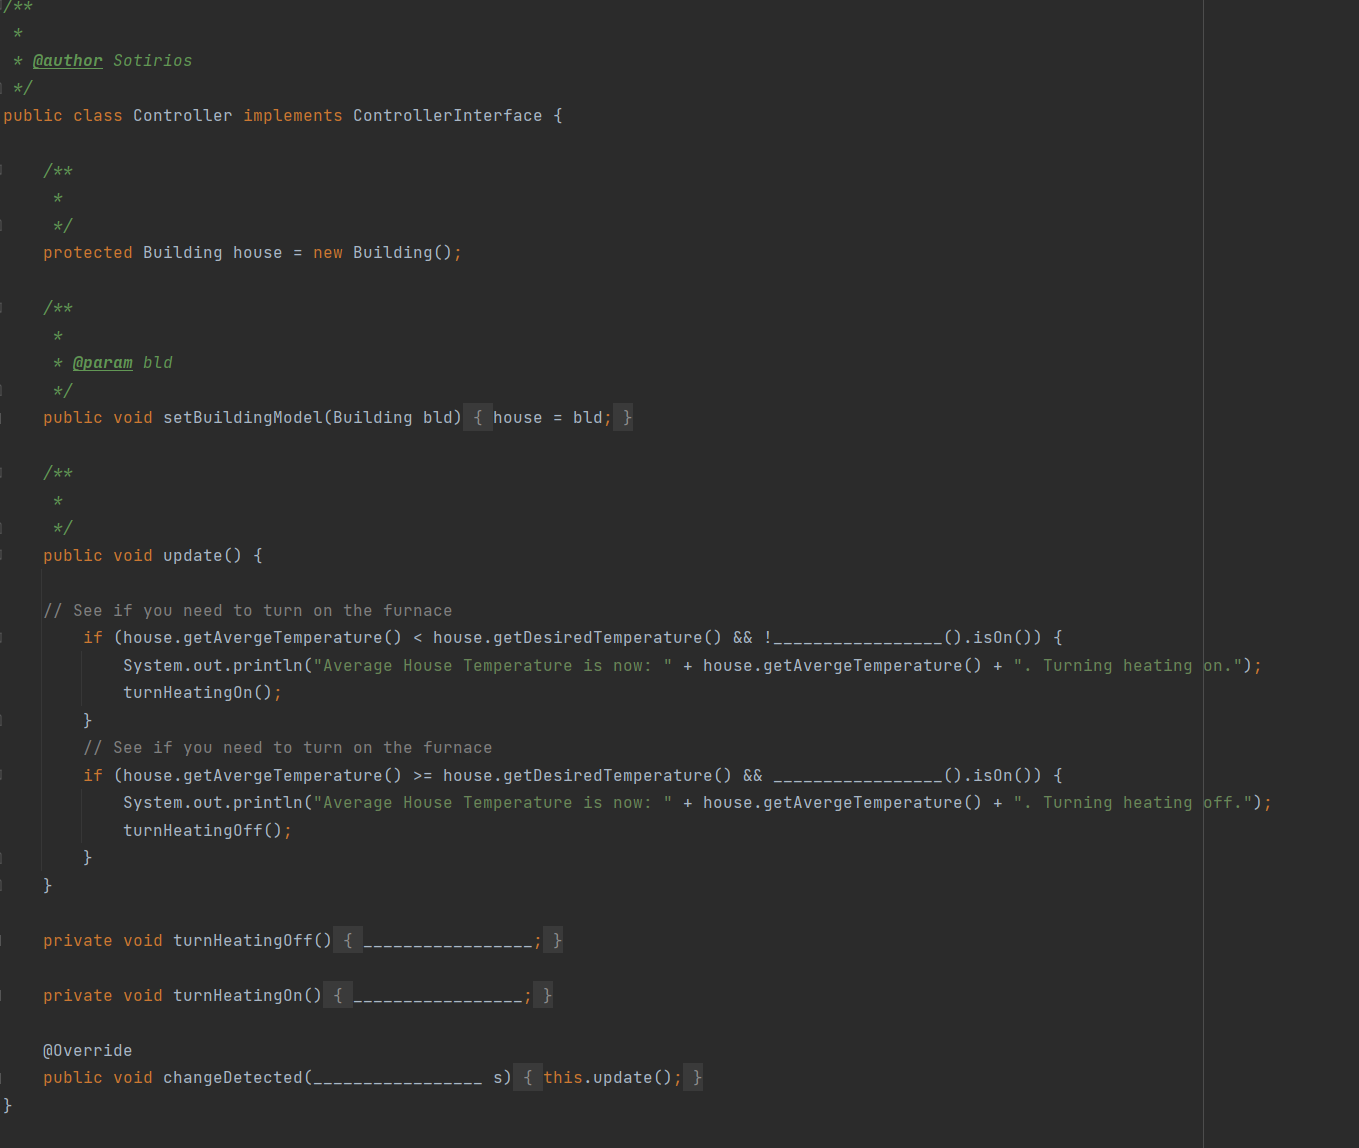Screen dimensions: 1359x1148
Task: Select ControllerInterface in the class declaration
Action: tap(447, 115)
